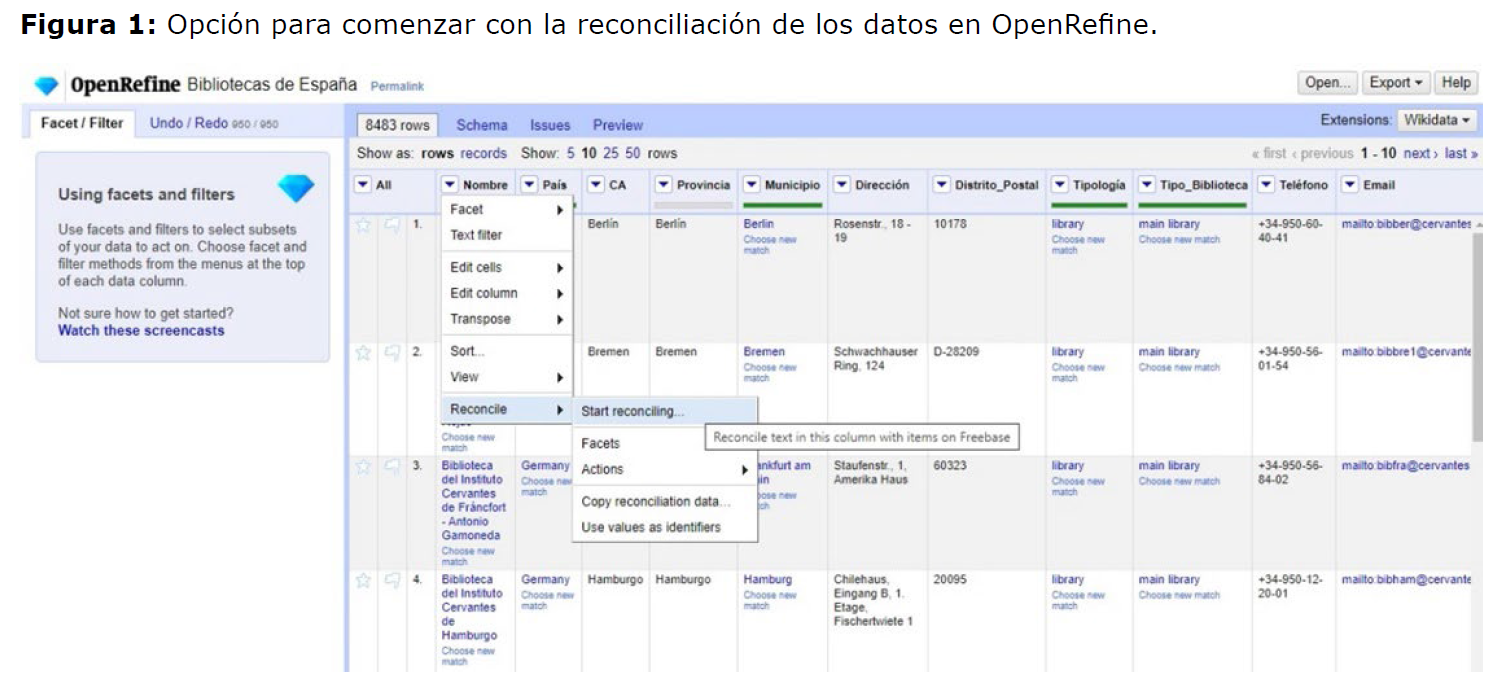Show 50 rows per page

click(x=633, y=154)
